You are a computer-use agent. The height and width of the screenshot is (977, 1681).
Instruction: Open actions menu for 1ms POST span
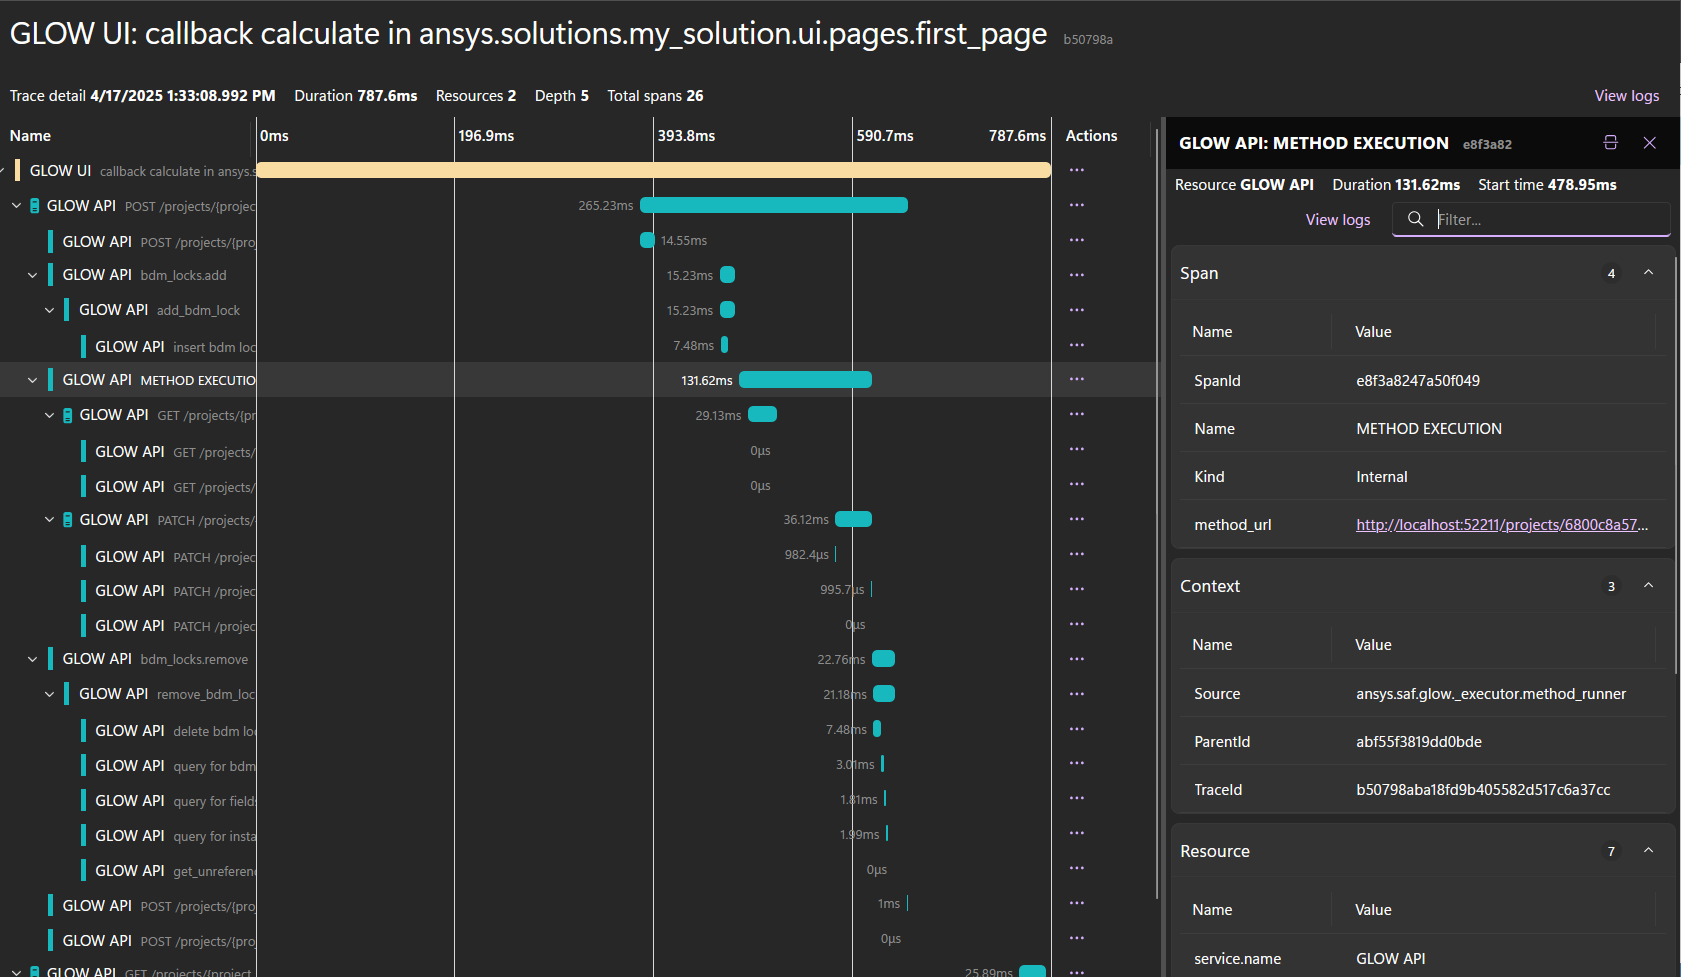(x=1076, y=903)
